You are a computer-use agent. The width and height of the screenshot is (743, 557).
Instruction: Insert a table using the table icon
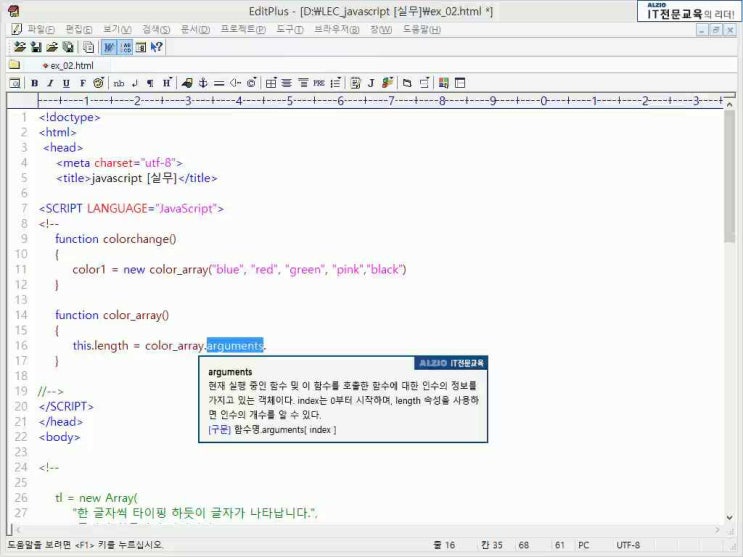coord(271,83)
